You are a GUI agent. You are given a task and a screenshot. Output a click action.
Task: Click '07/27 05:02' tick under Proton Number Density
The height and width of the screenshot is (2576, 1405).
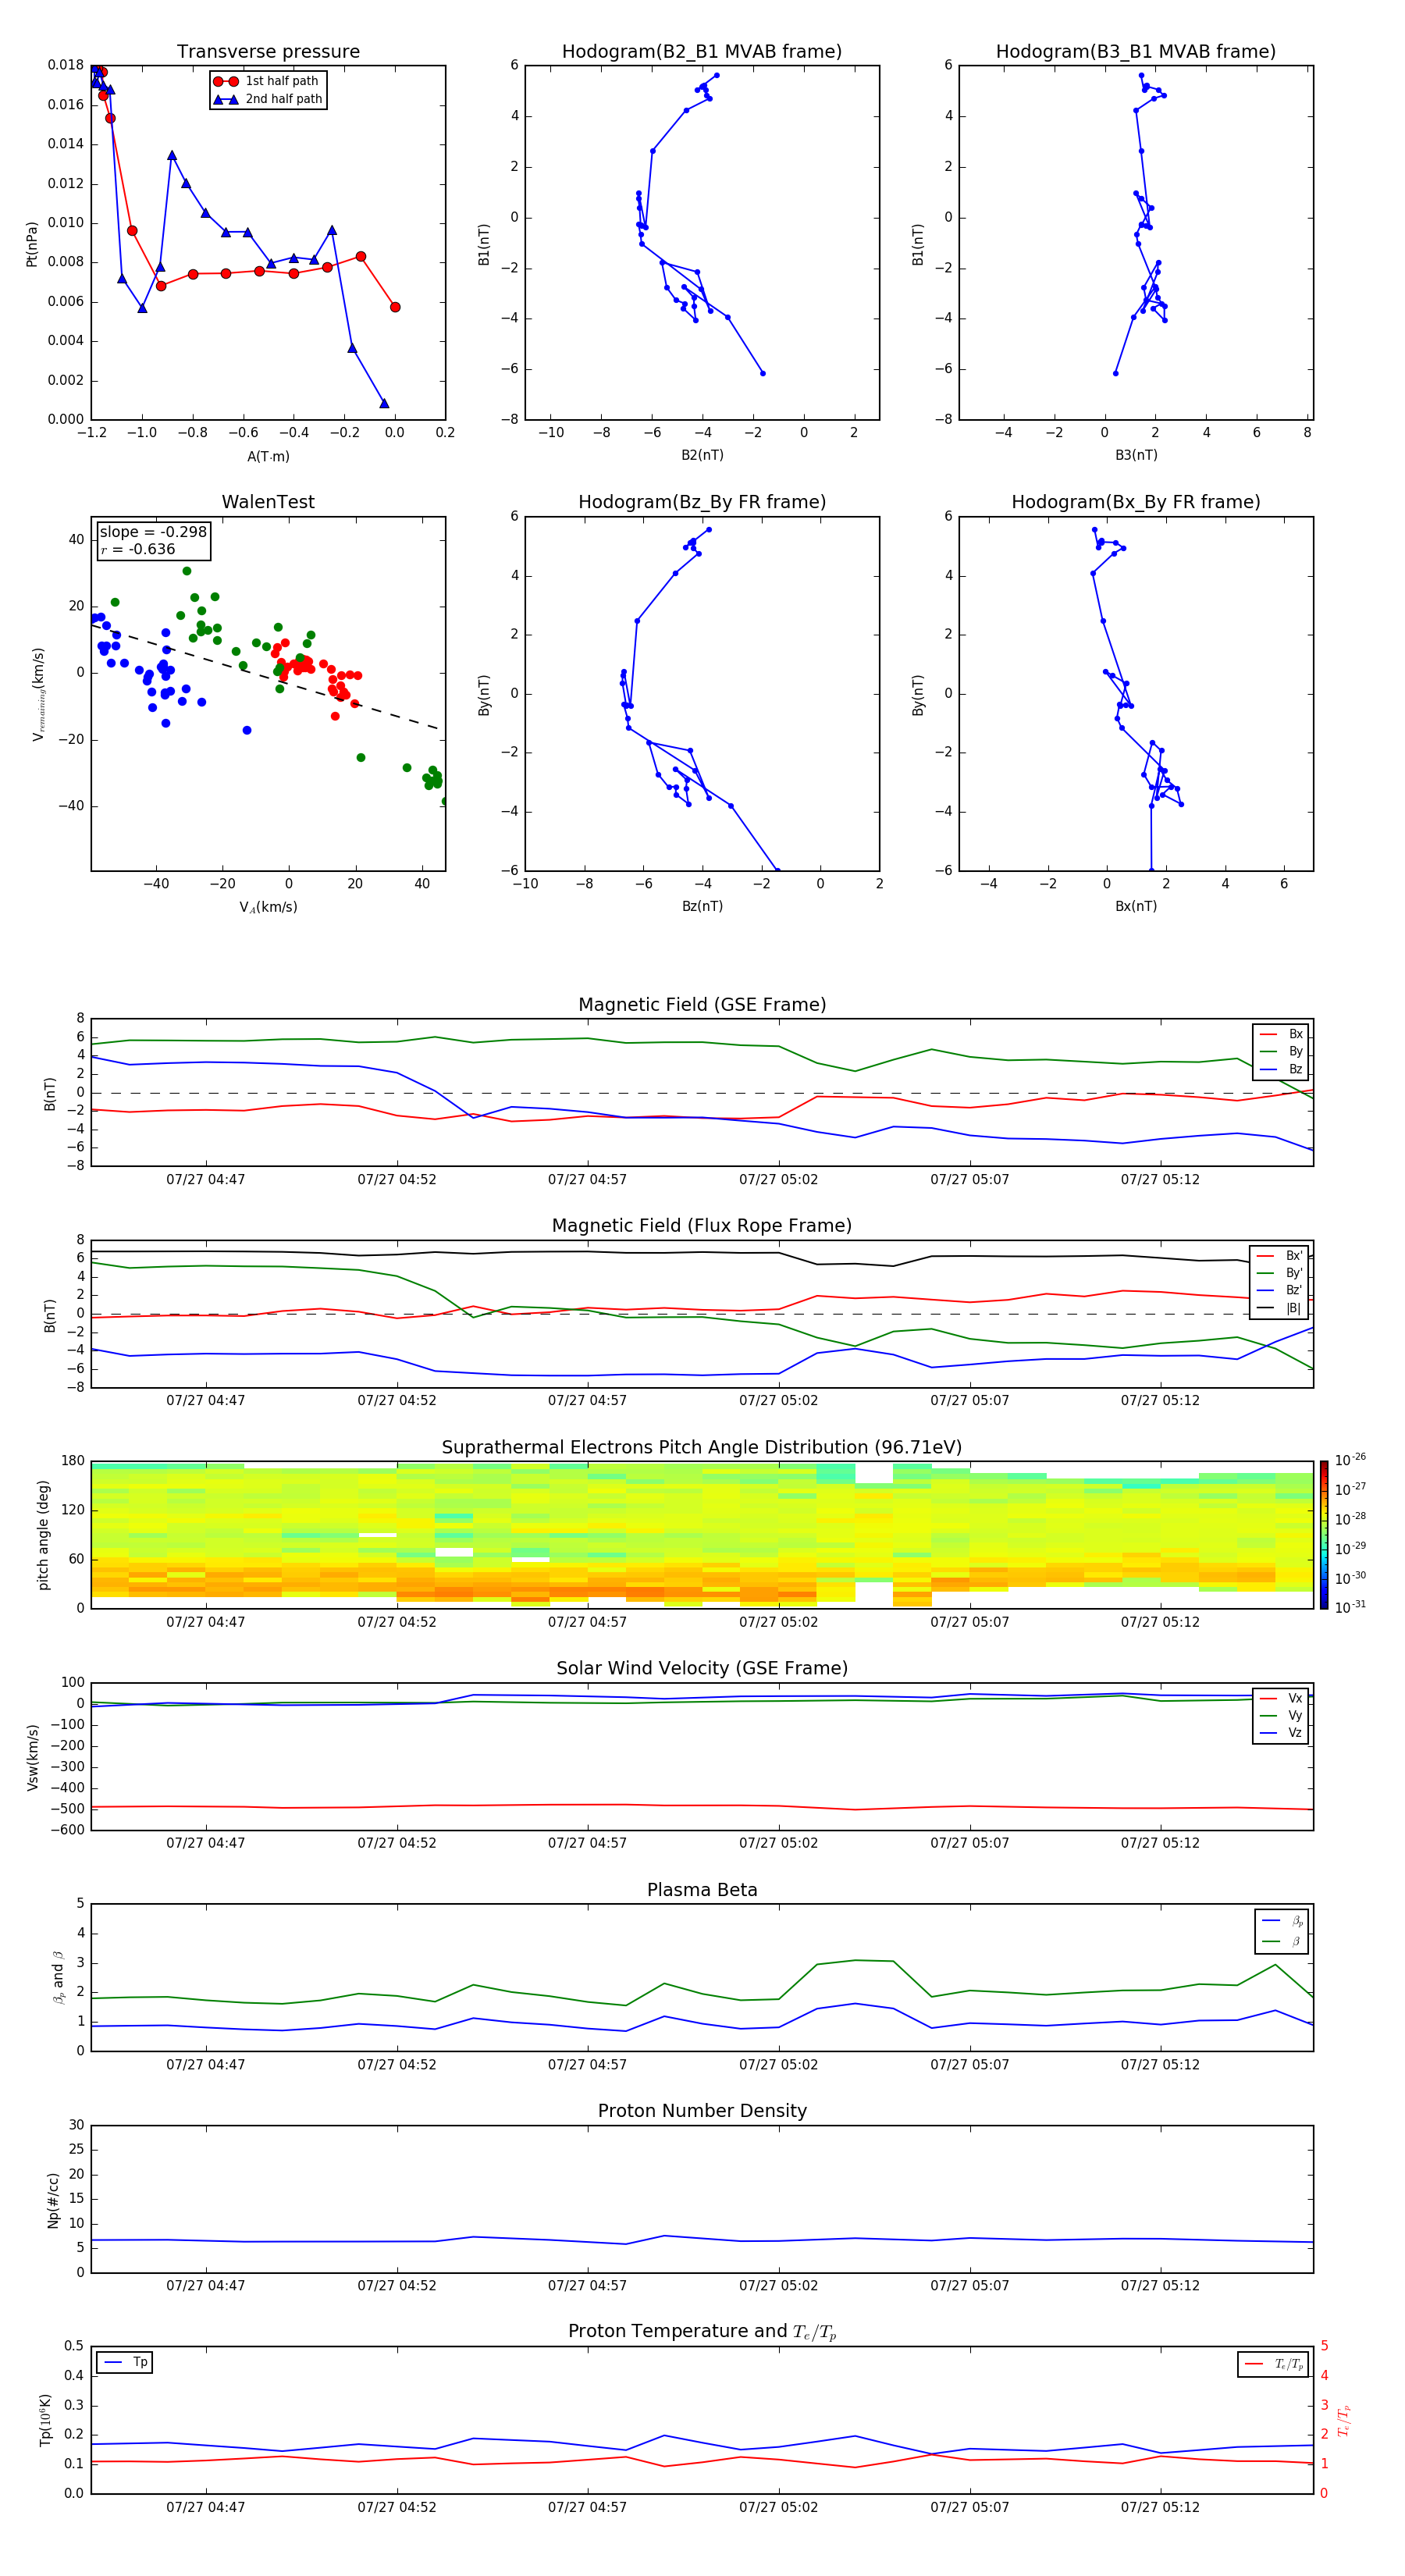[778, 2286]
